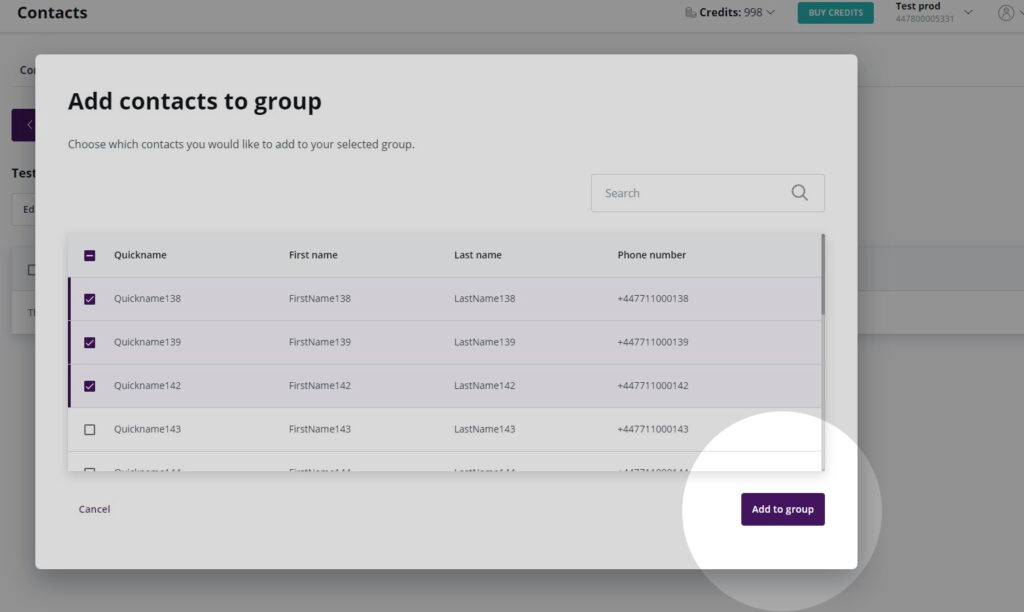Image resolution: width=1024 pixels, height=612 pixels.
Task: Click the search magnifying glass icon
Action: point(798,192)
